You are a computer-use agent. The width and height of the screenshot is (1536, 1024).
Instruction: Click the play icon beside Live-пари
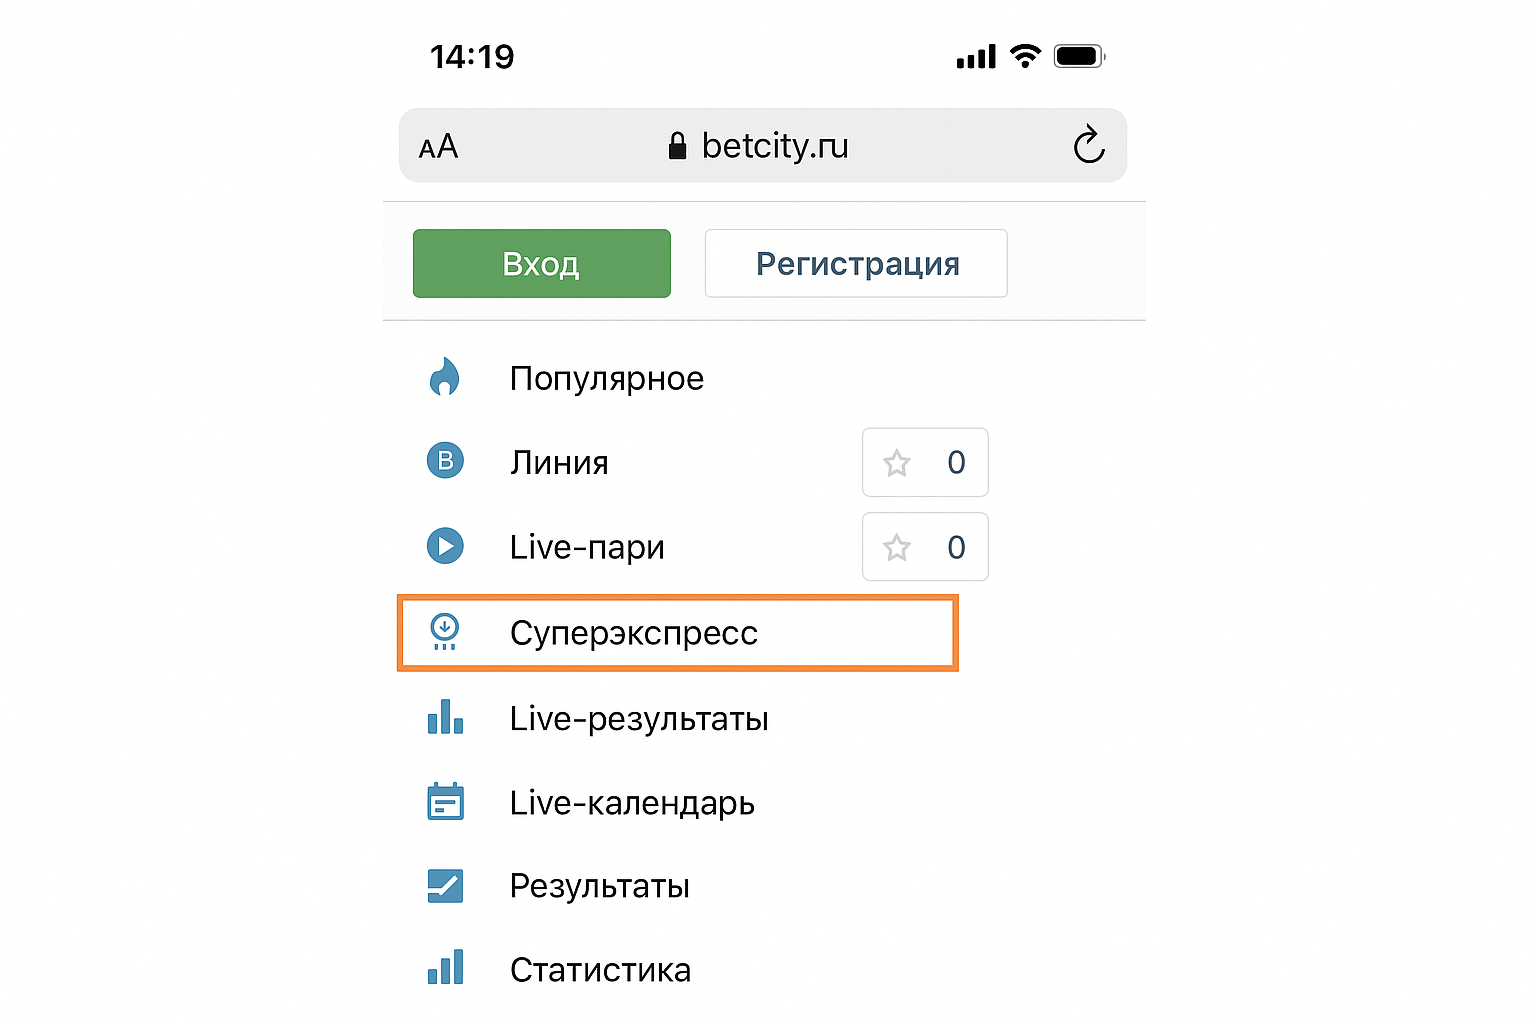pyautogui.click(x=445, y=546)
